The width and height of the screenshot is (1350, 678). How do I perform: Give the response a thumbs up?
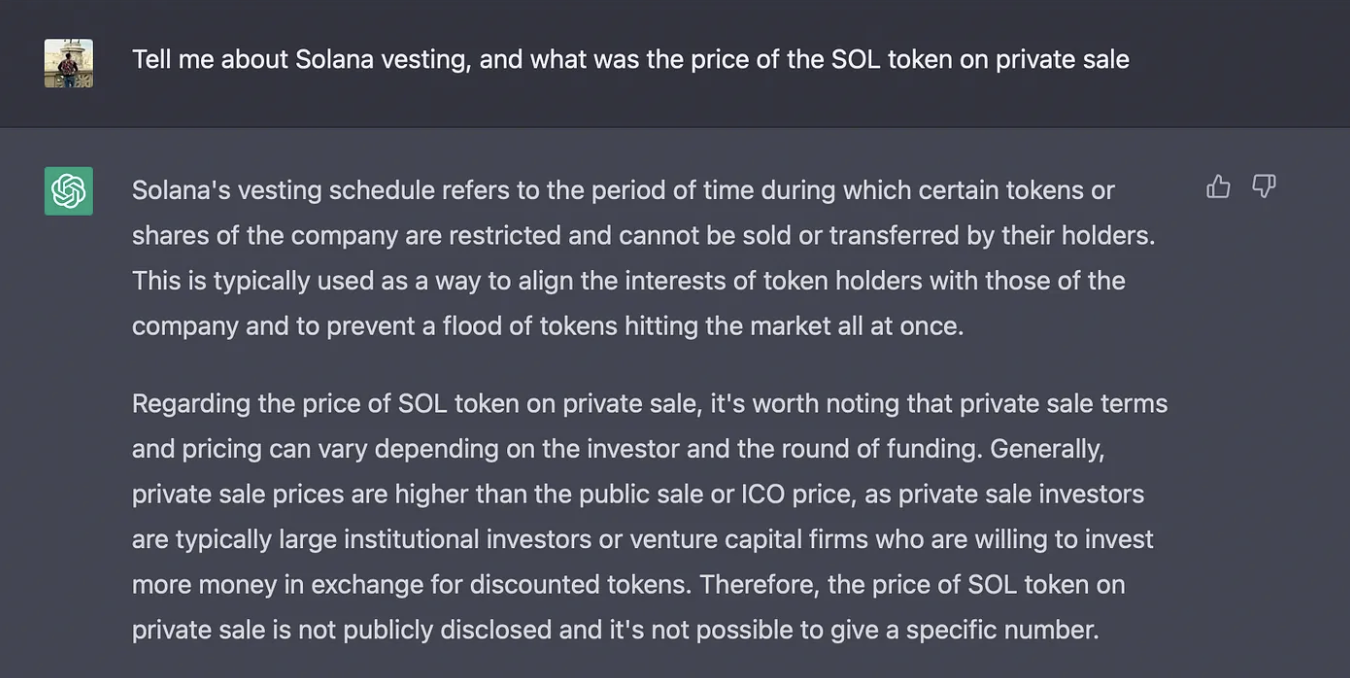[x=1218, y=186]
